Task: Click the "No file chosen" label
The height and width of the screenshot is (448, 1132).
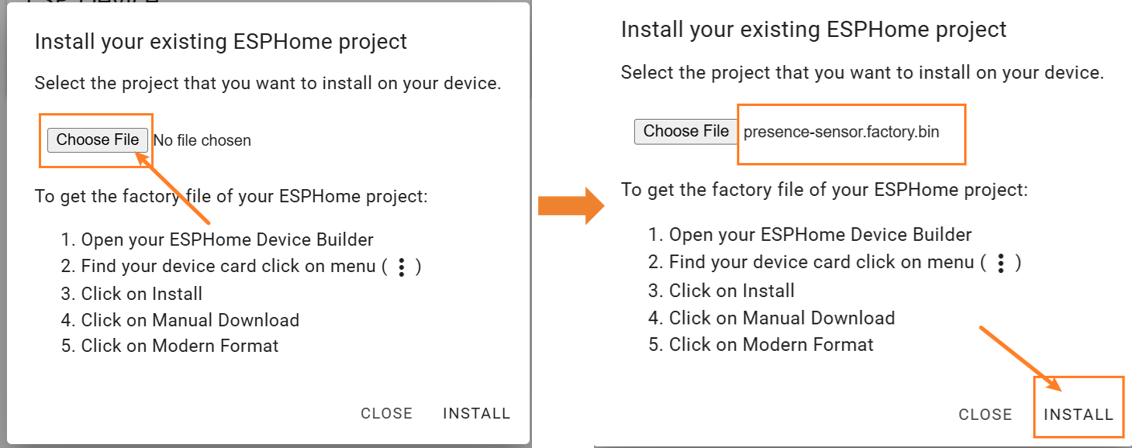Action: [x=202, y=141]
